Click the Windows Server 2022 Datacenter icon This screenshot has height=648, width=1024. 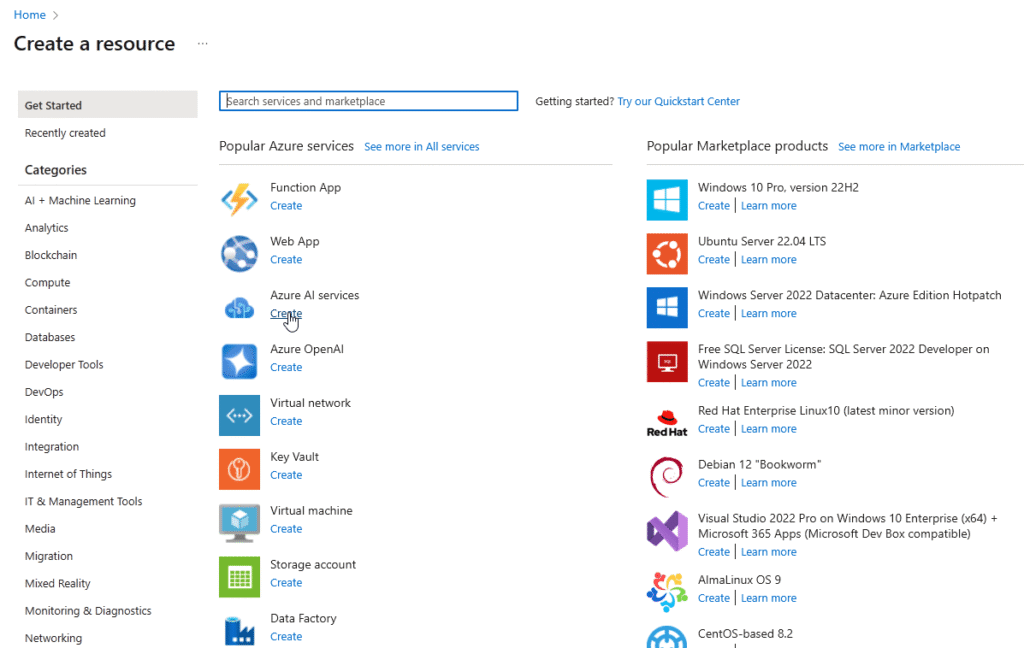667,308
